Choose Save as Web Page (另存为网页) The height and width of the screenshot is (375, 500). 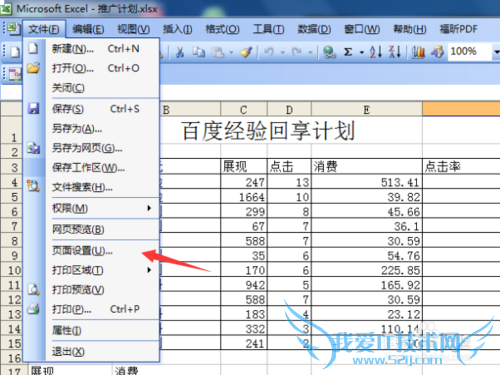pos(91,148)
